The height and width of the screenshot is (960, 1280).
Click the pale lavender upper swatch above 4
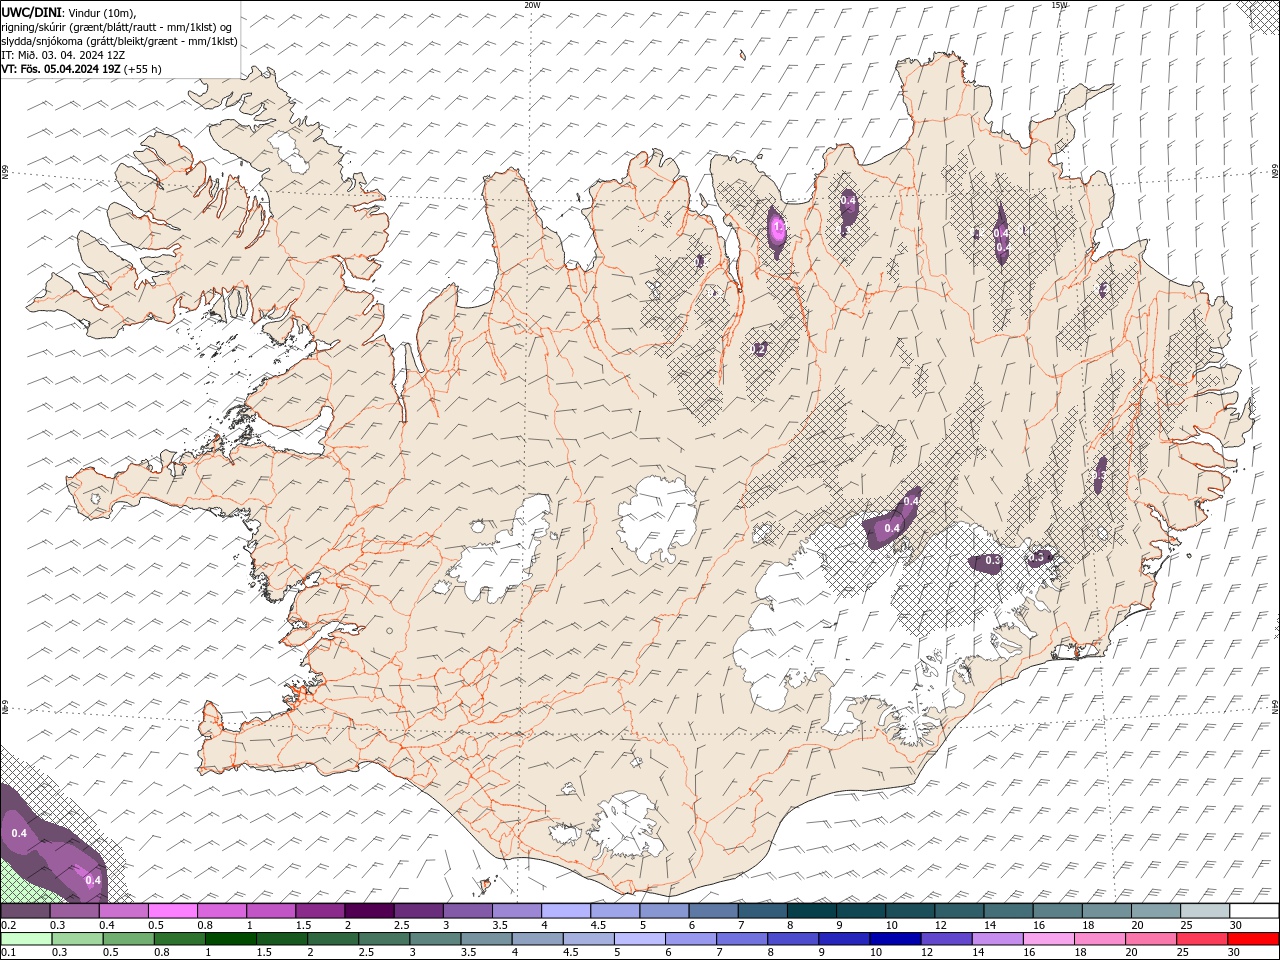[x=565, y=911]
